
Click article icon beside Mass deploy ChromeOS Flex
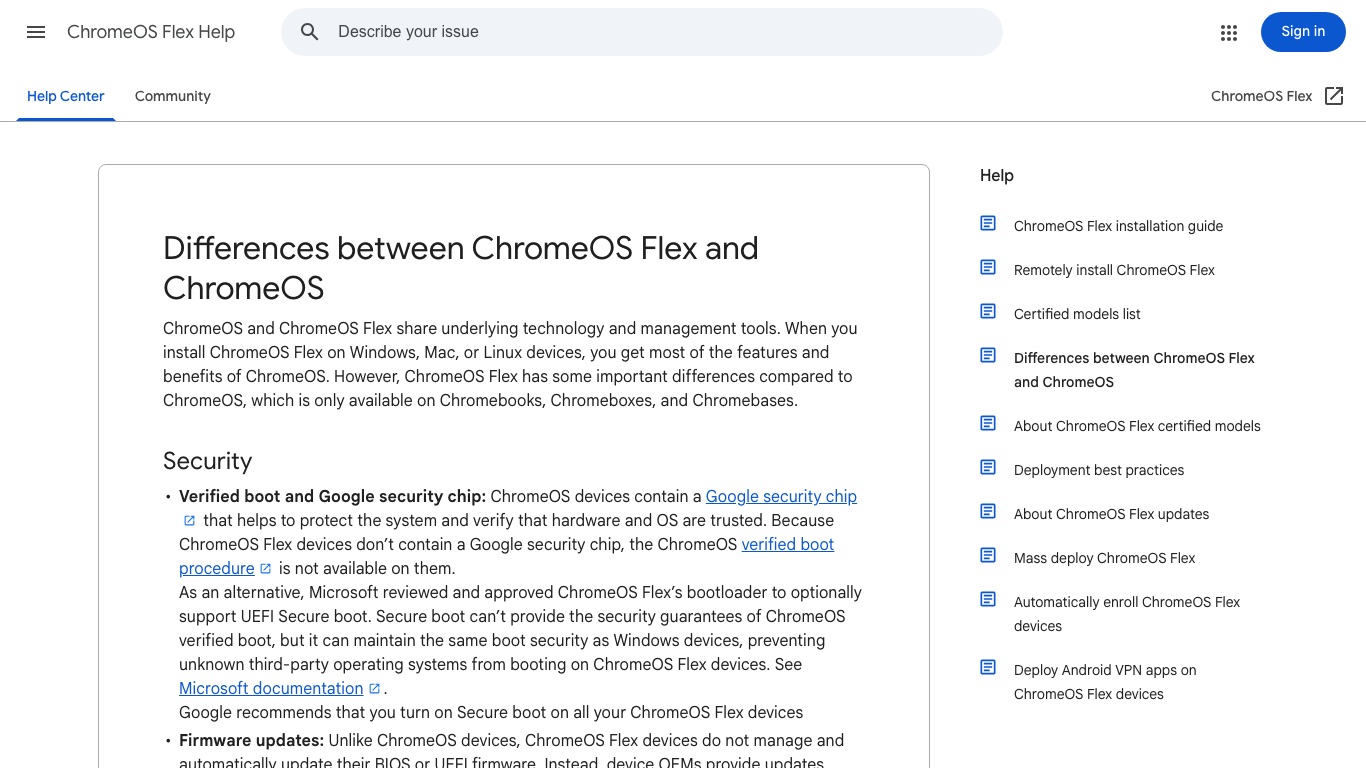(x=988, y=555)
